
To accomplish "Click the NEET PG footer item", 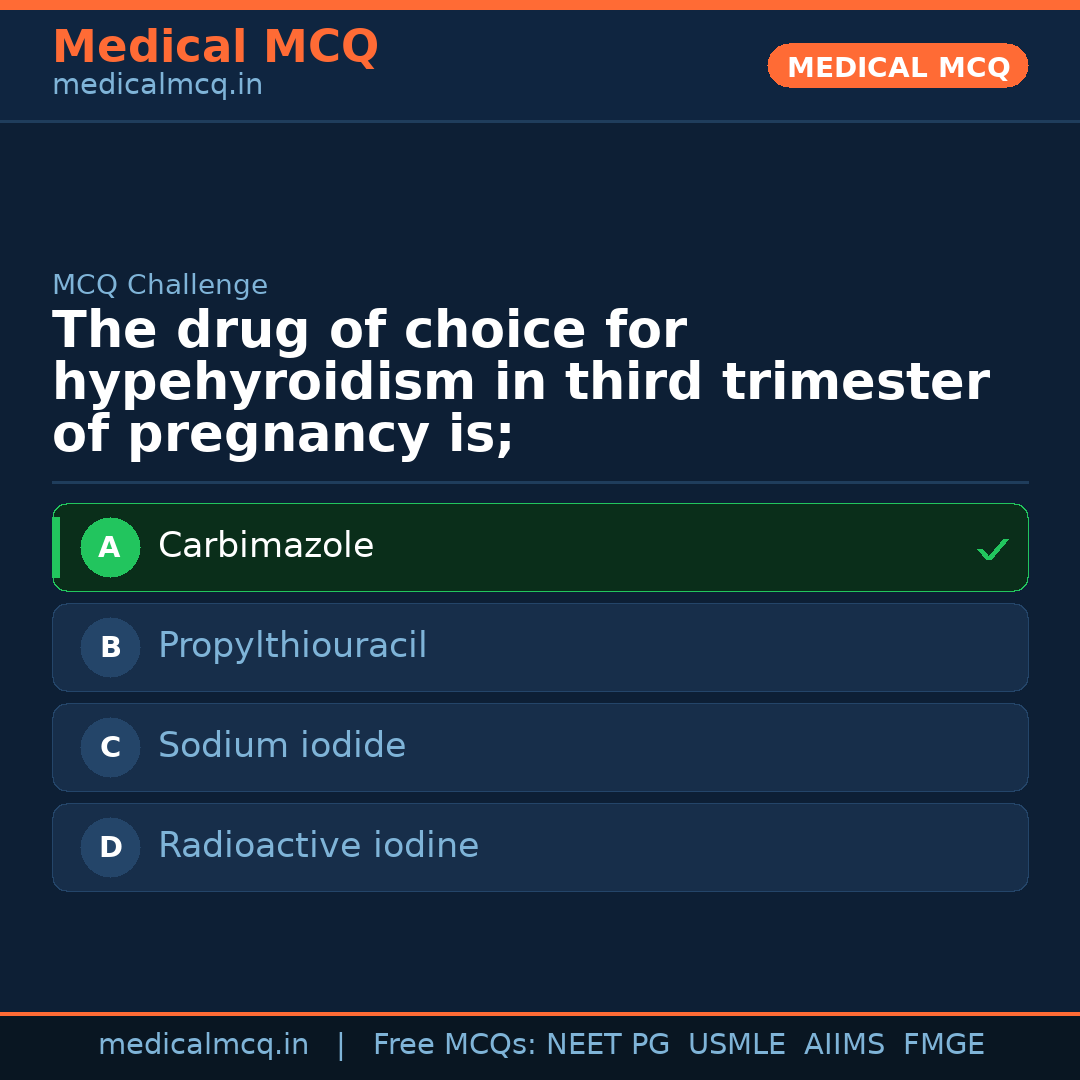I will [x=608, y=1045].
